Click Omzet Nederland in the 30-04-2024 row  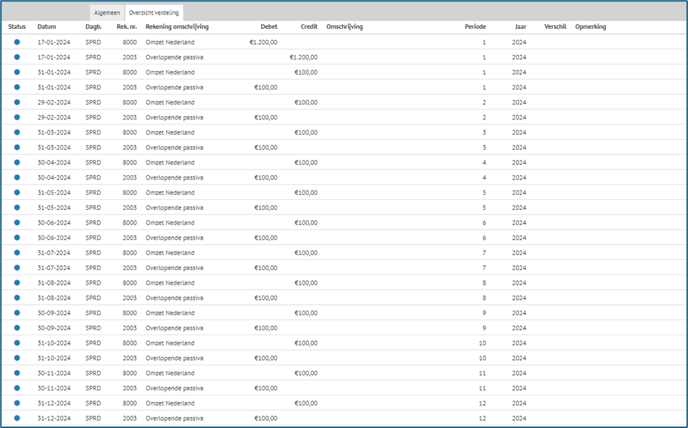coord(170,162)
